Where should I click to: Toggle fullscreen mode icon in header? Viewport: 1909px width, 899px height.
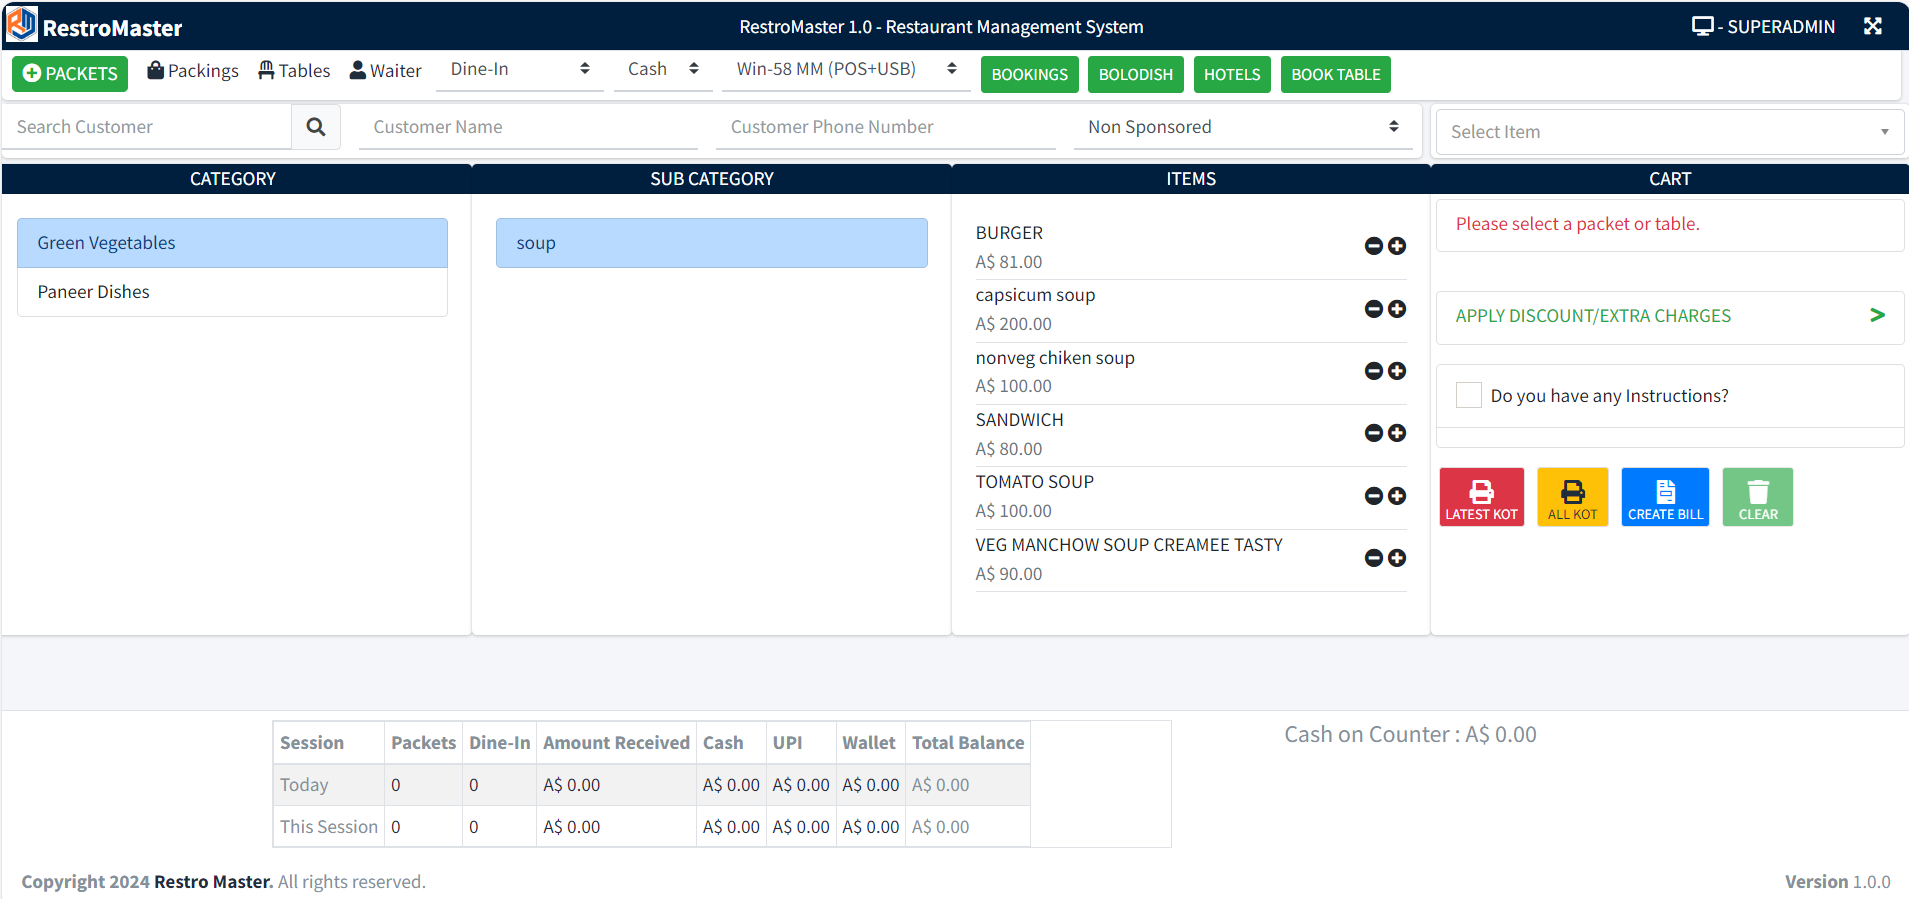point(1873,26)
